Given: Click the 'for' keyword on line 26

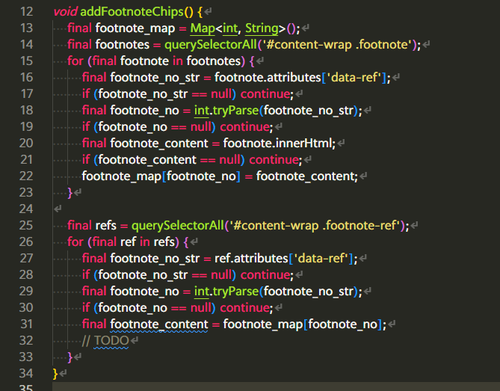Looking at the screenshot, I should coord(75,242).
